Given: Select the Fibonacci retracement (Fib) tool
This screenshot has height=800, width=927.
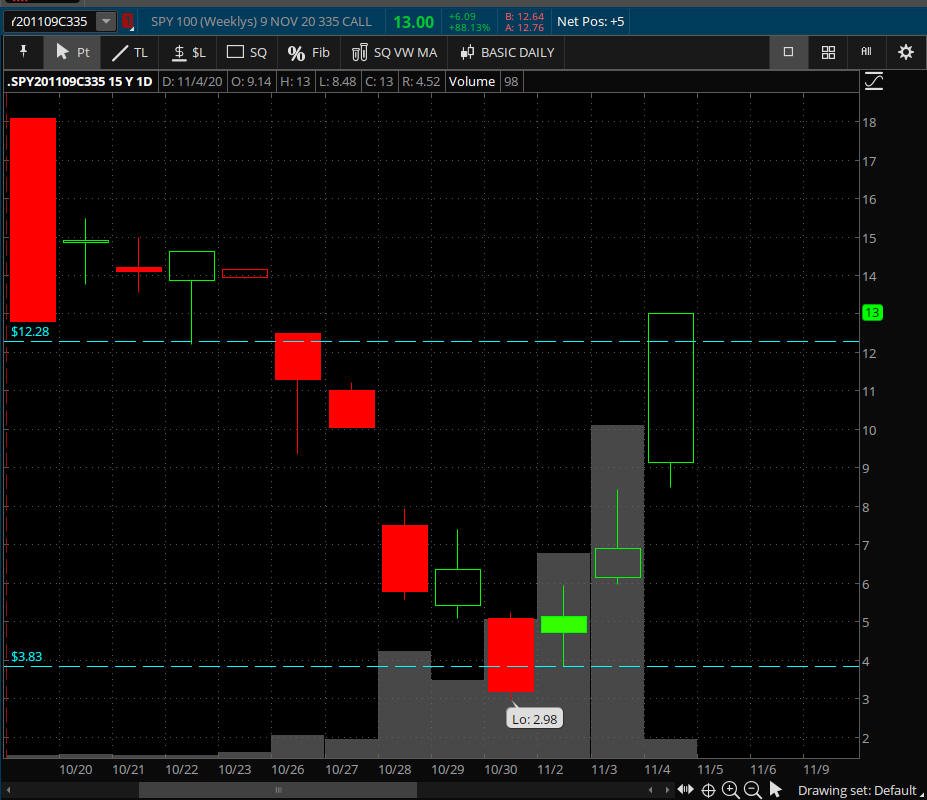Looking at the screenshot, I should 308,52.
